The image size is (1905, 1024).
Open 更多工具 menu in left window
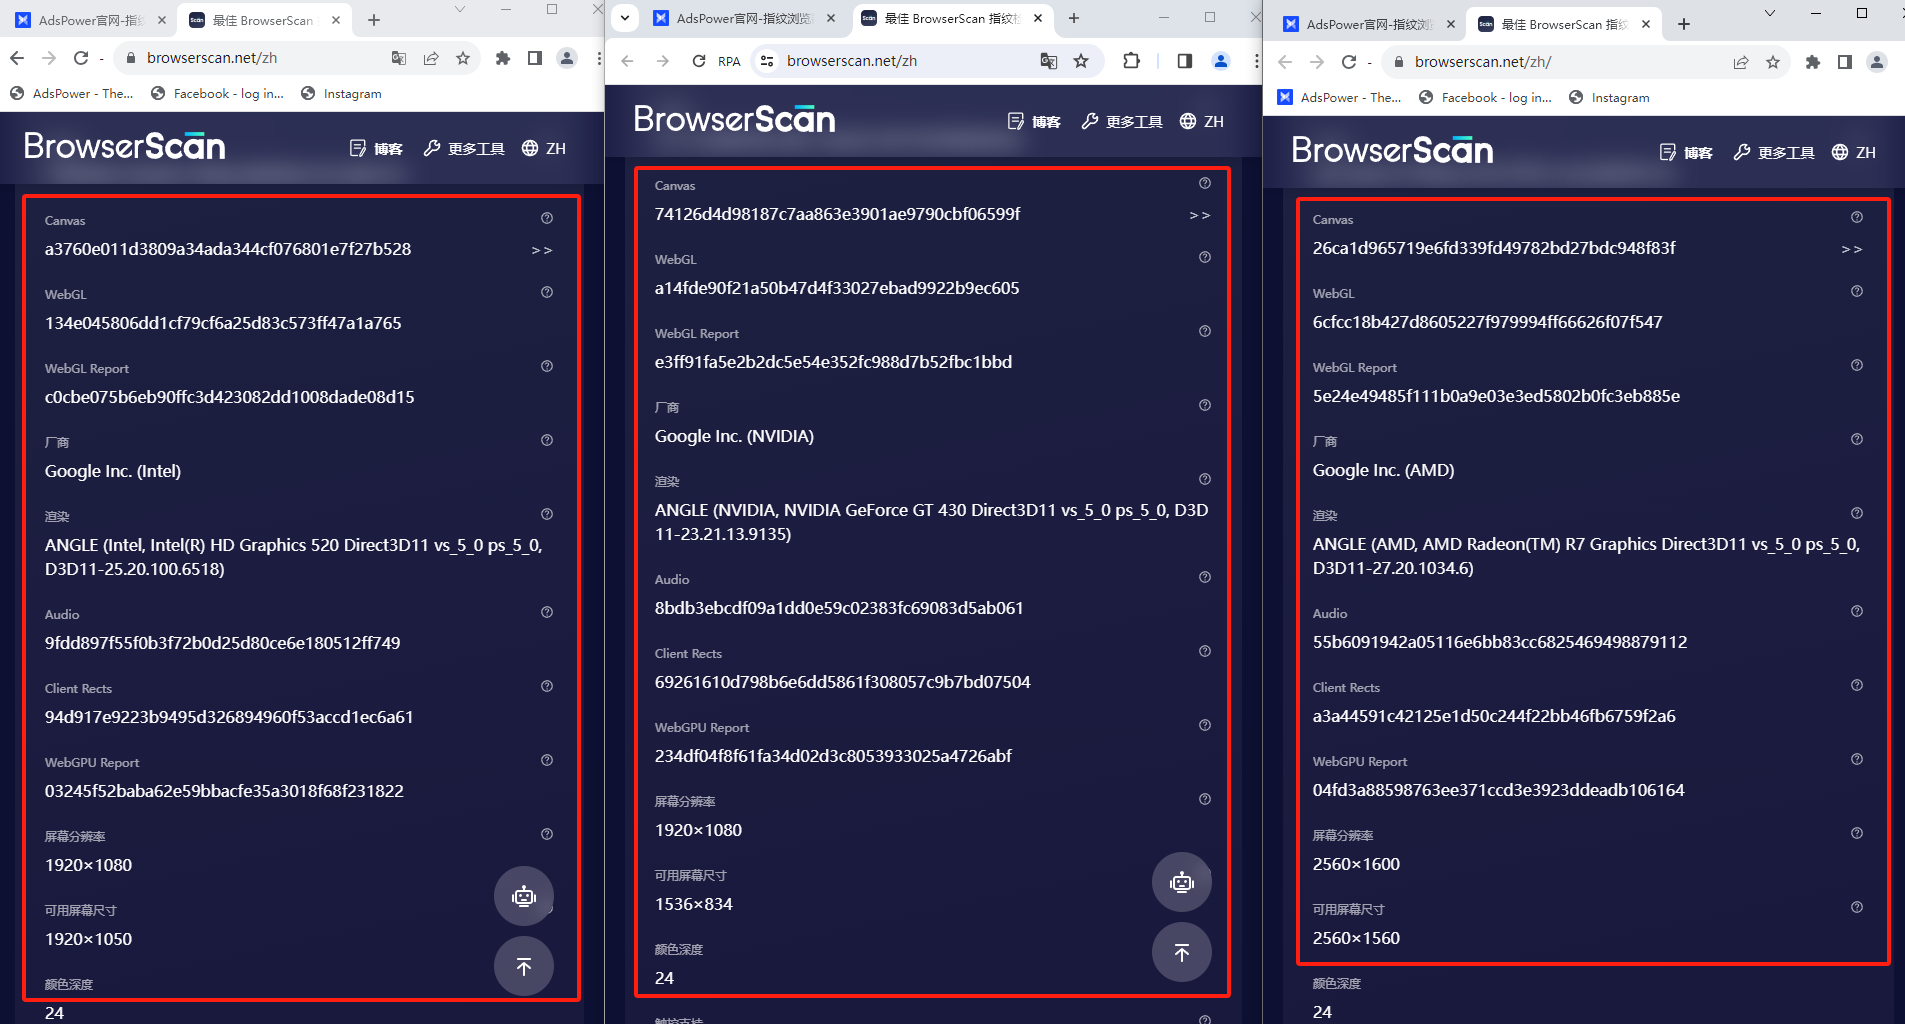(464, 148)
